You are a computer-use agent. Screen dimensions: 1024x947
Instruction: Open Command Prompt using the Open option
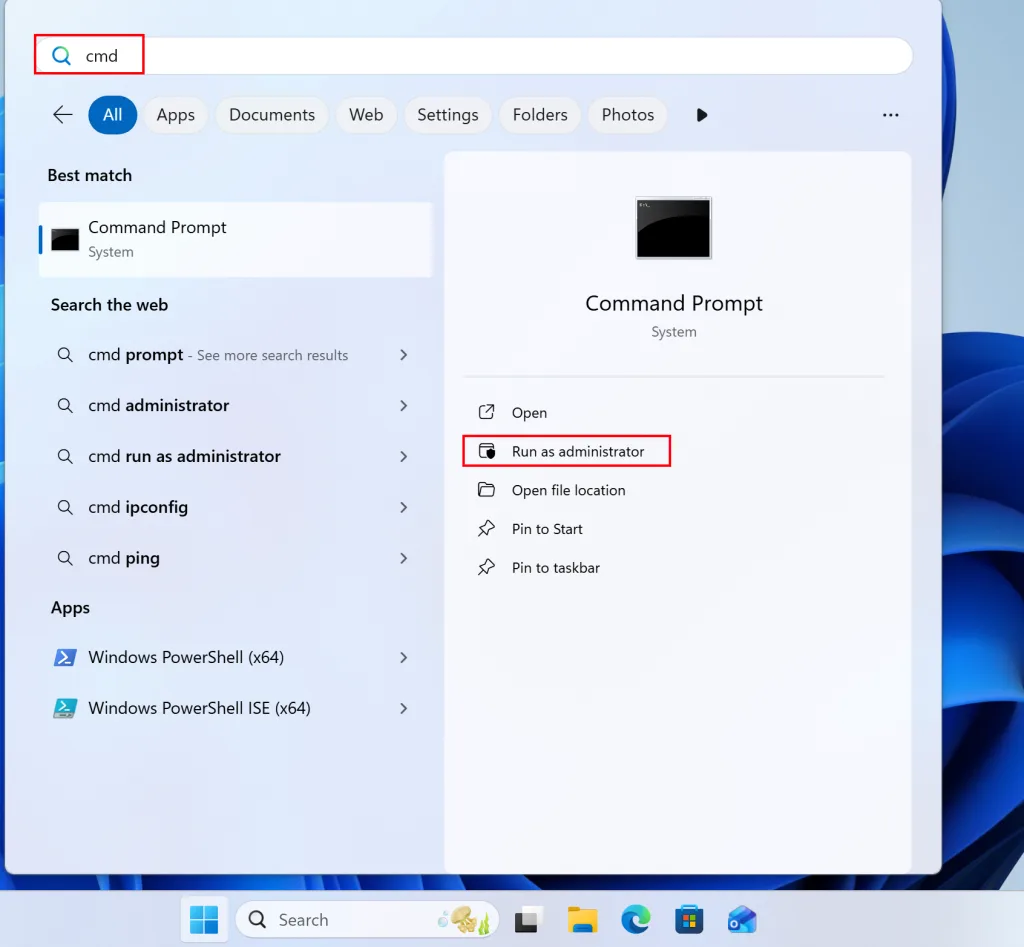click(529, 412)
